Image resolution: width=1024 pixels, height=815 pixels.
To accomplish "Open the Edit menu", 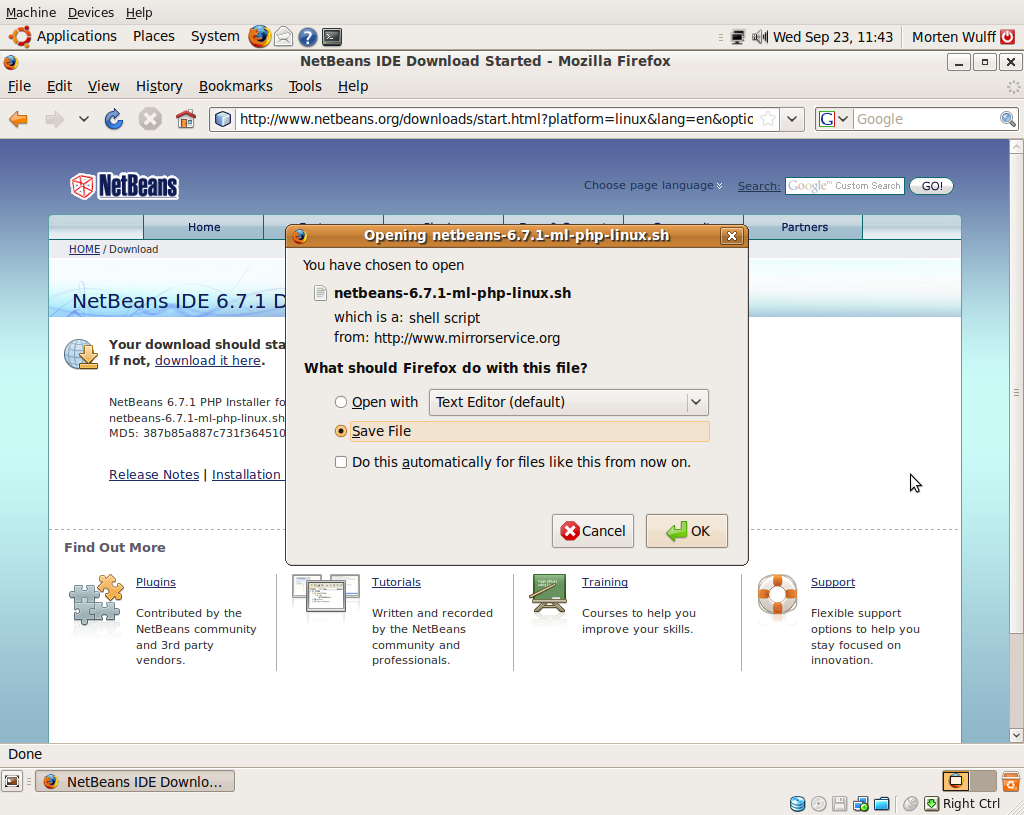I will click(59, 86).
